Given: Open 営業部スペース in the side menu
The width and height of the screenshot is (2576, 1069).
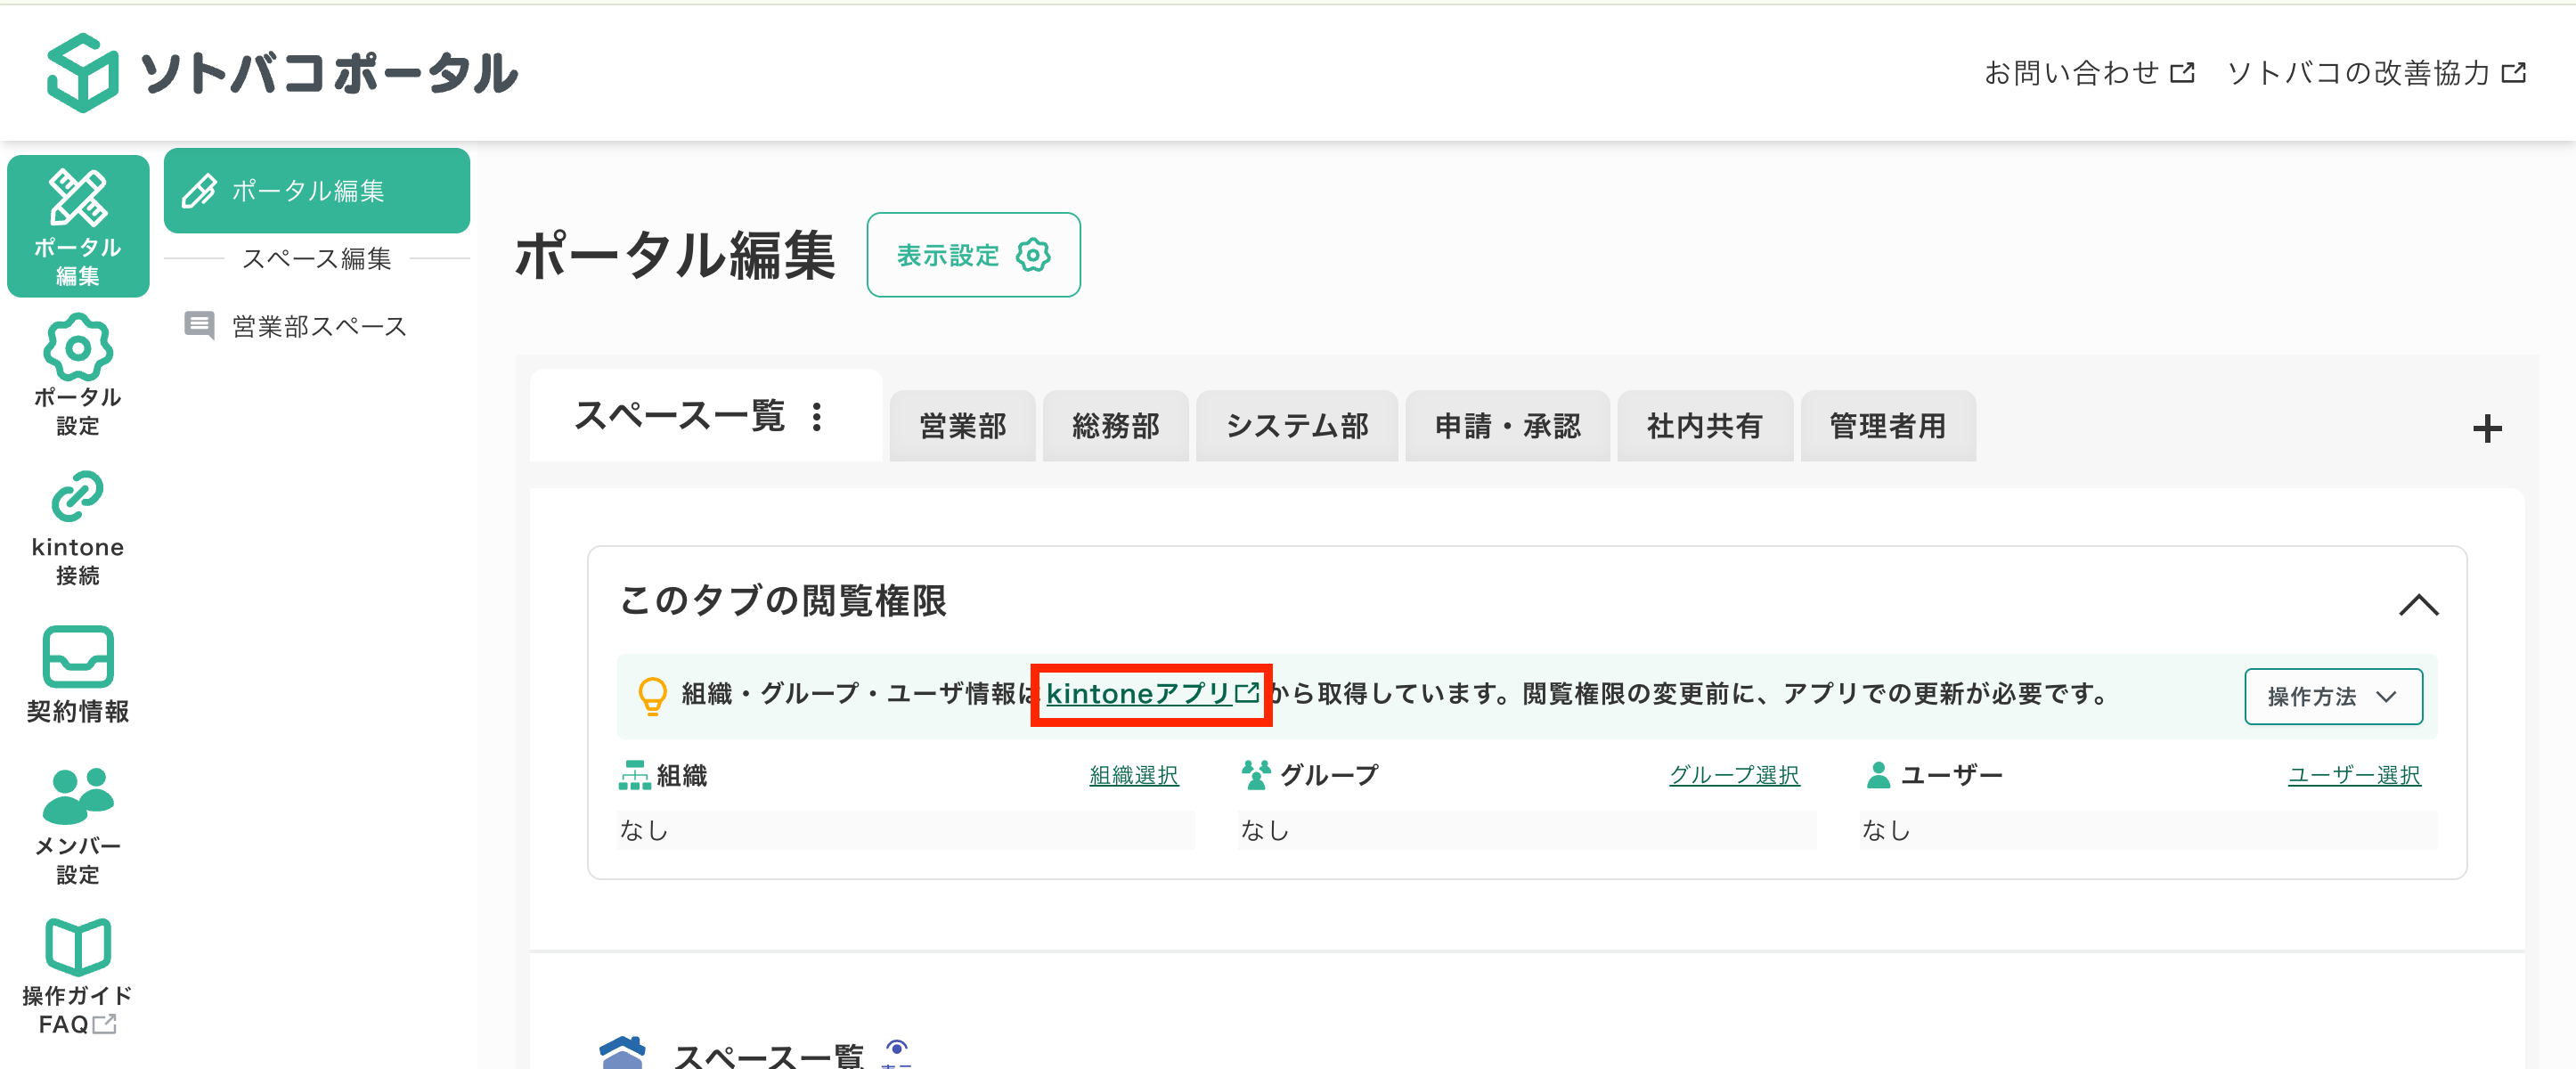Looking at the screenshot, I should 318,326.
